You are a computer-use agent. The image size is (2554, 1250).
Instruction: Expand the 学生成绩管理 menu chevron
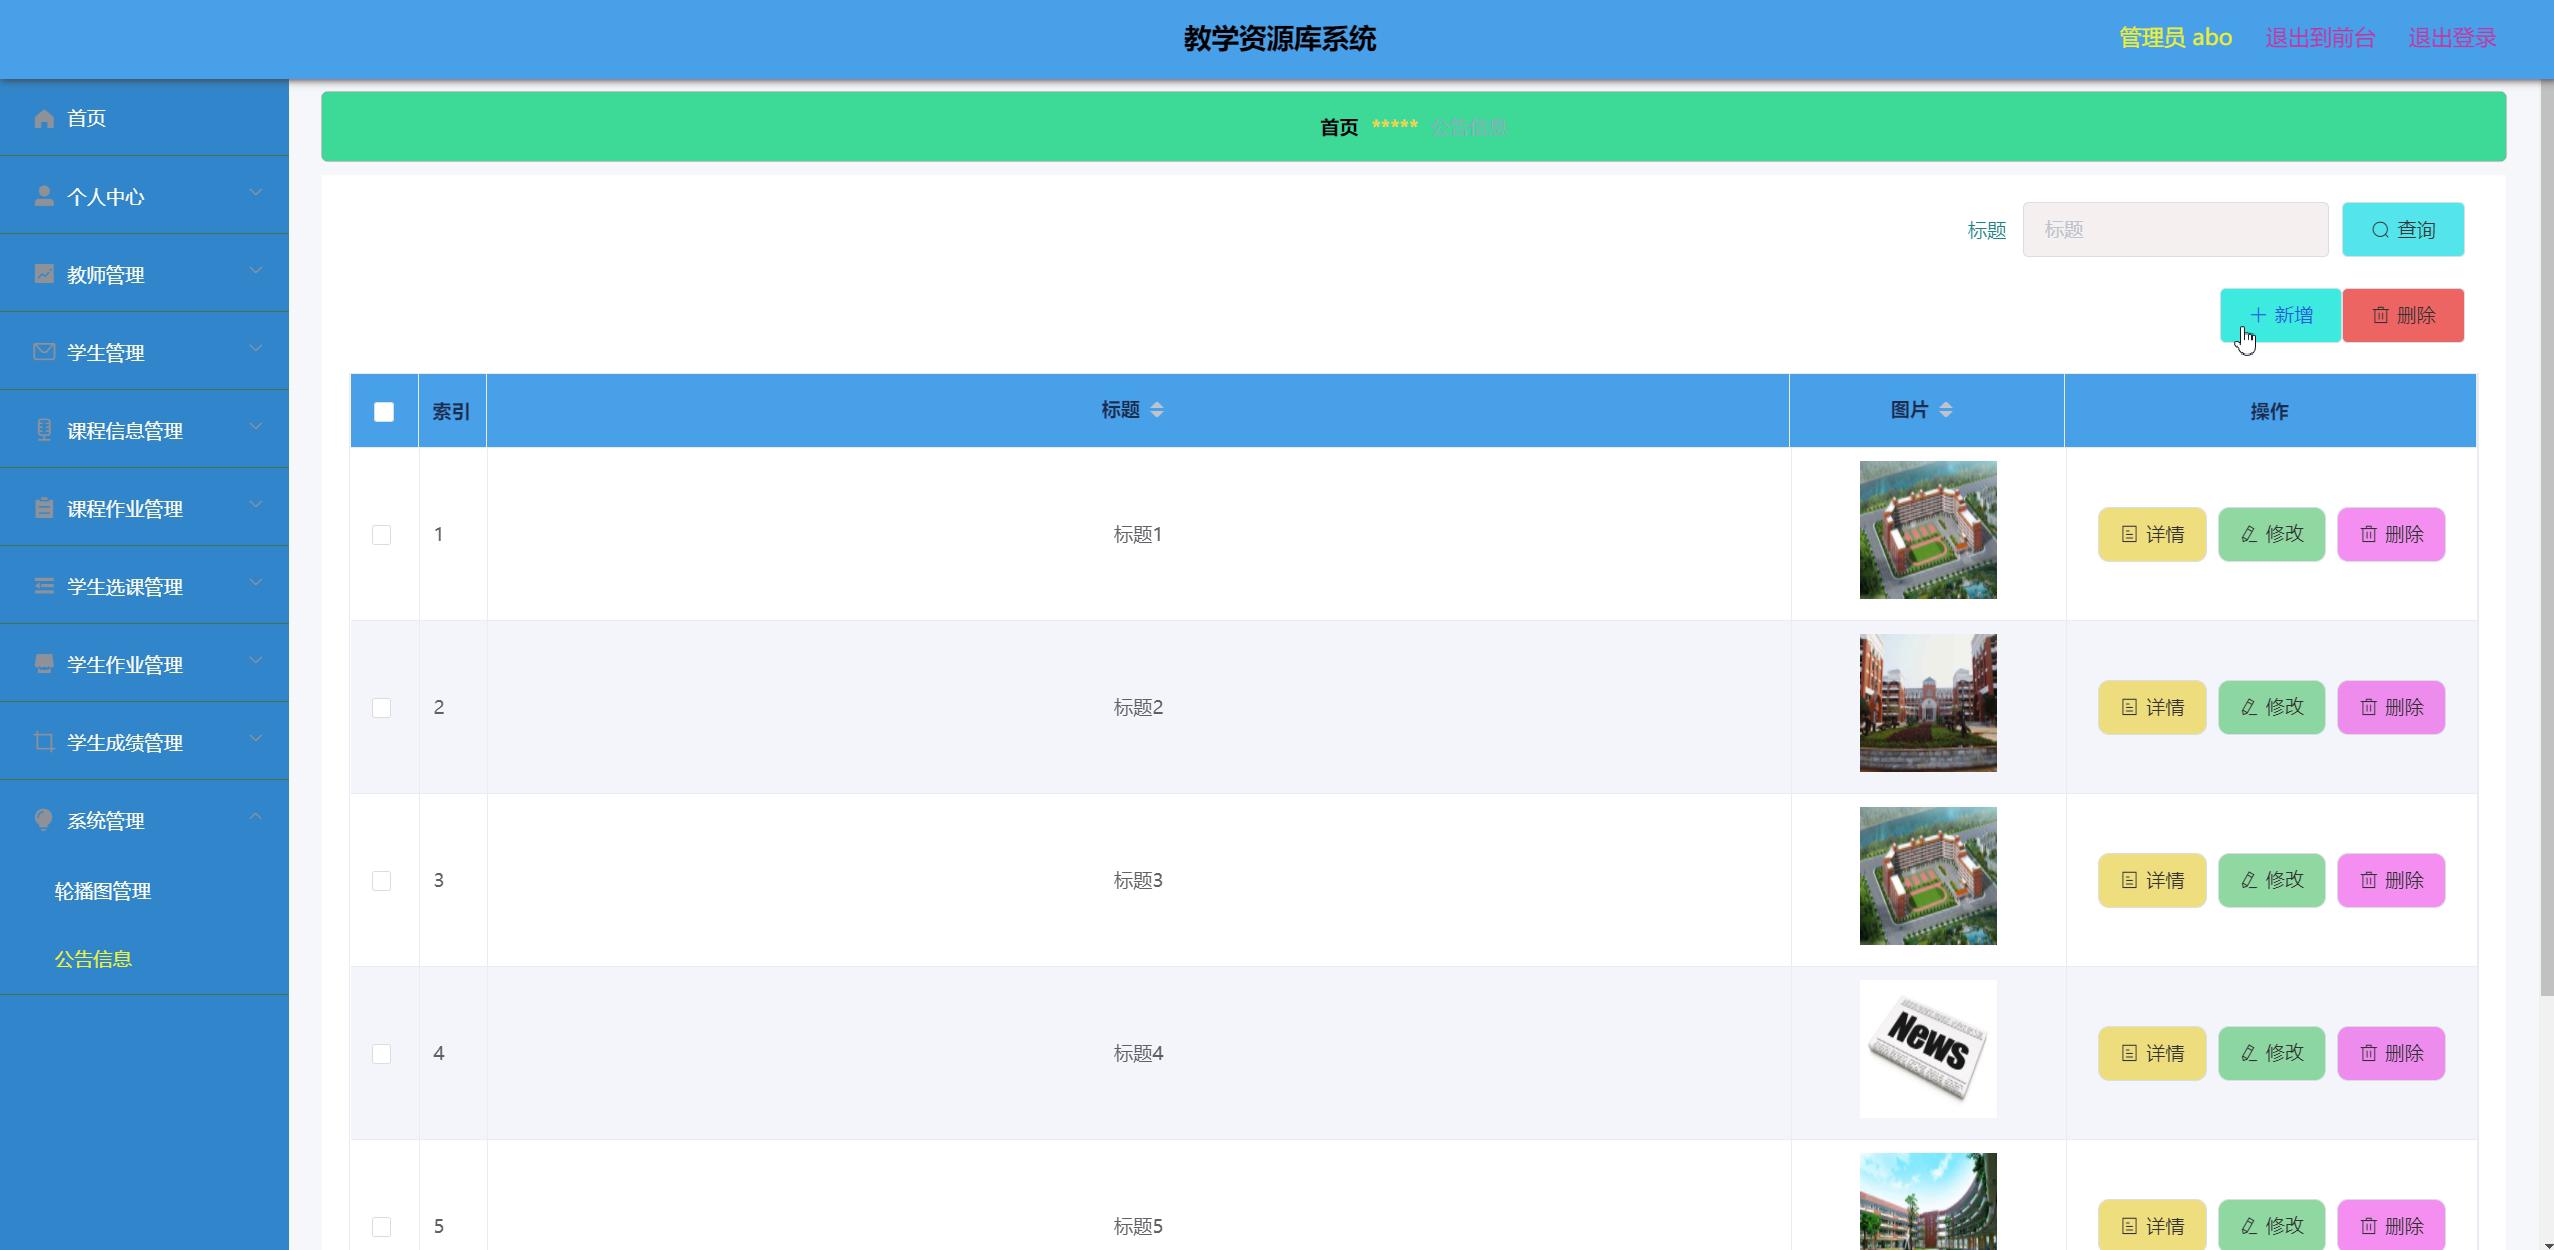(256, 739)
